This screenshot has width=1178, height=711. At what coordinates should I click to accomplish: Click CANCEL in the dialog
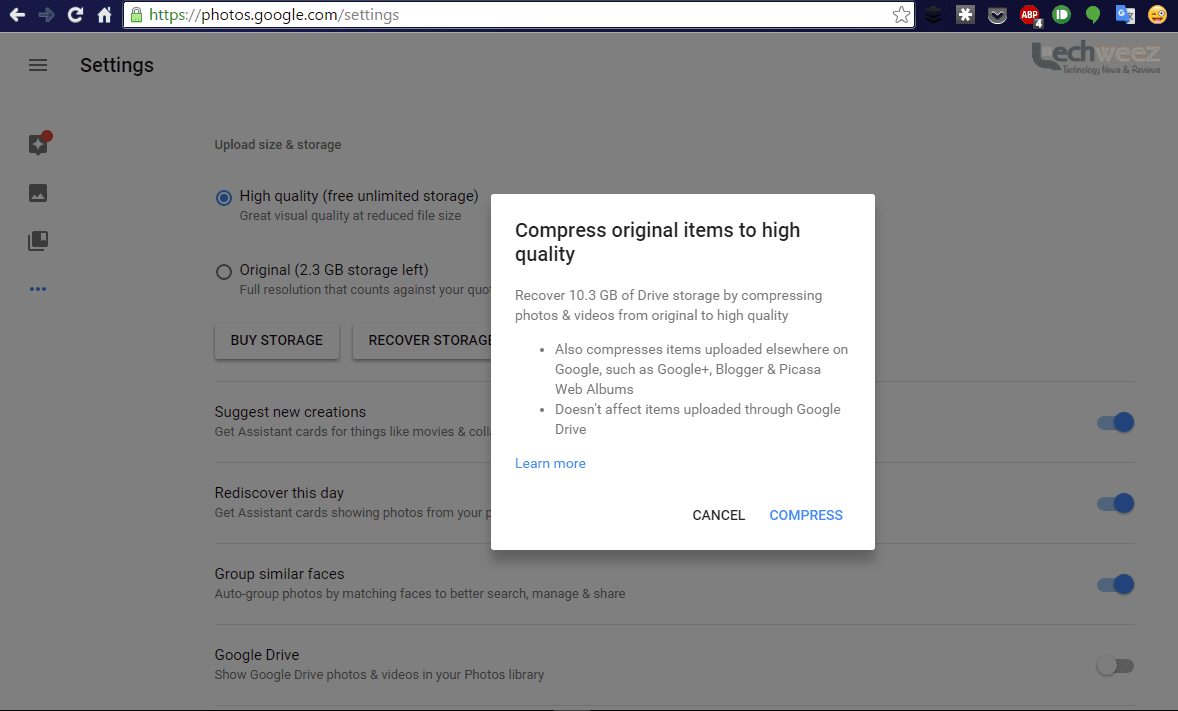tap(718, 516)
